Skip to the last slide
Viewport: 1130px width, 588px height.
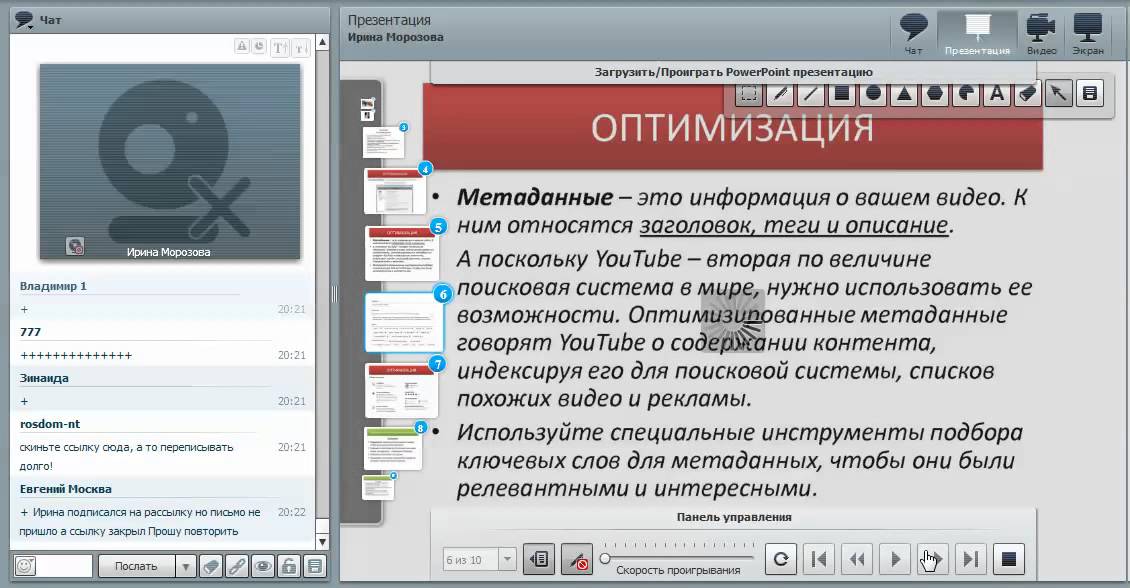point(971,559)
